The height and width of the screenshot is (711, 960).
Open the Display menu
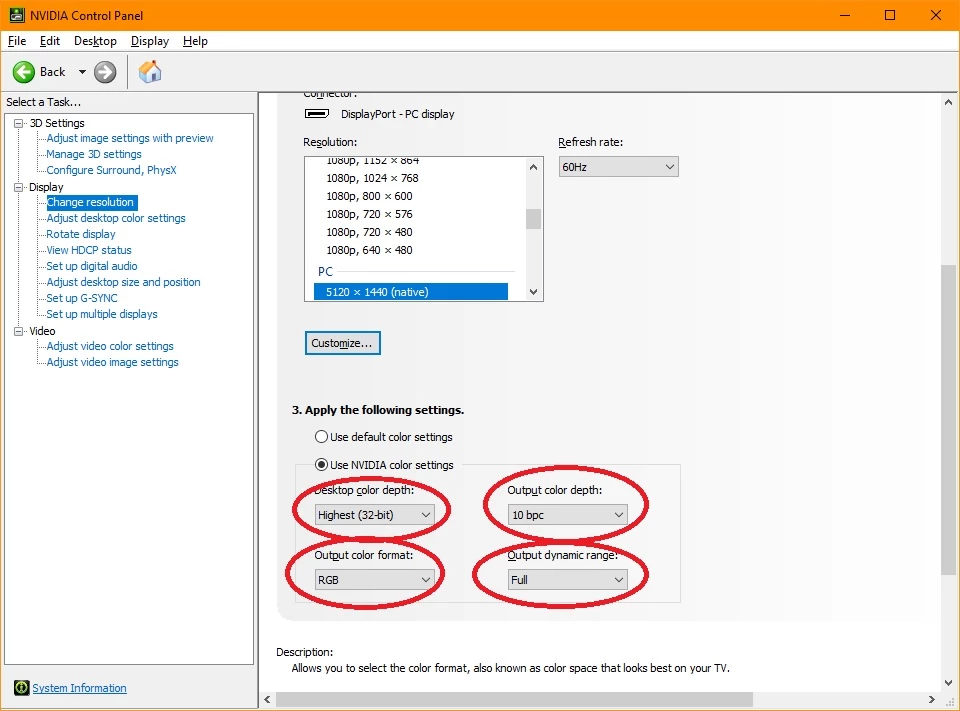tap(149, 41)
